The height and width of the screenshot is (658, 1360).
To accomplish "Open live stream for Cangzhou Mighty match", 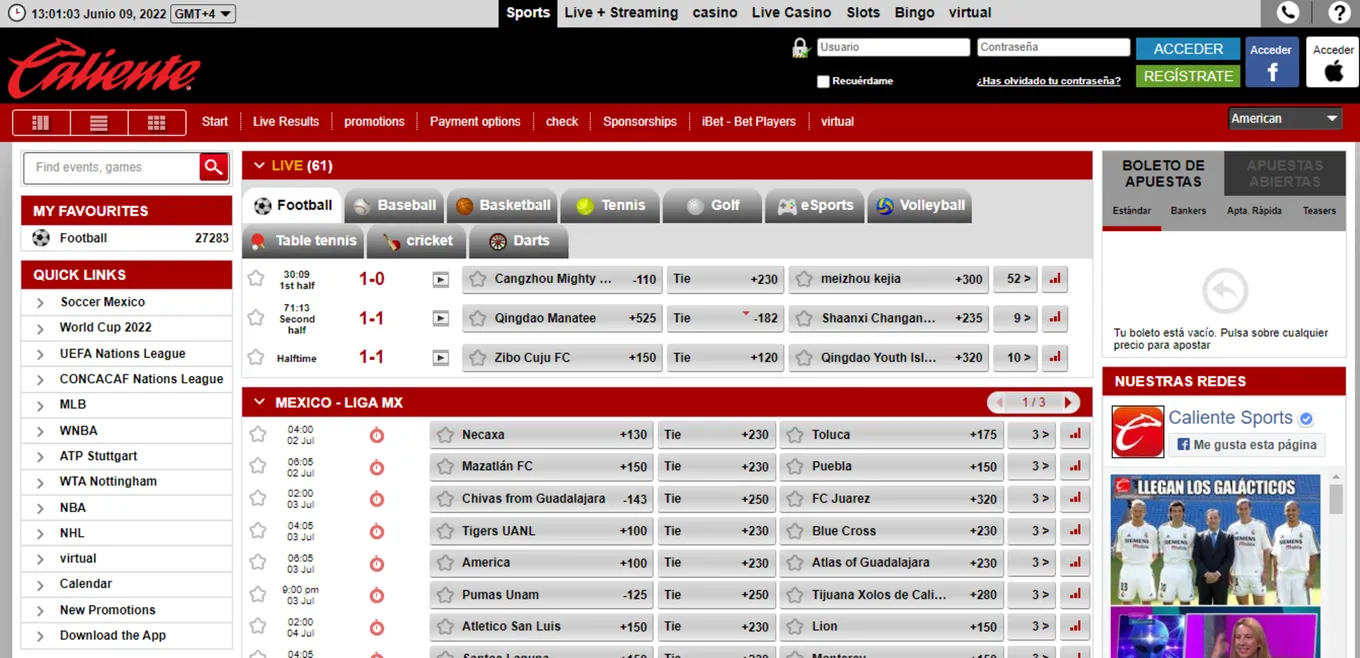I will pyautogui.click(x=441, y=280).
